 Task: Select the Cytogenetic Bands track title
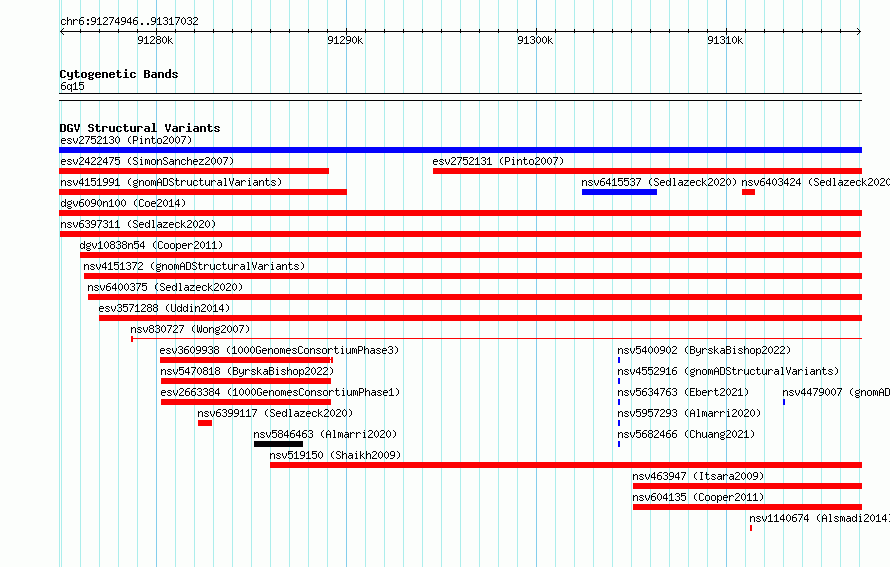(119, 74)
